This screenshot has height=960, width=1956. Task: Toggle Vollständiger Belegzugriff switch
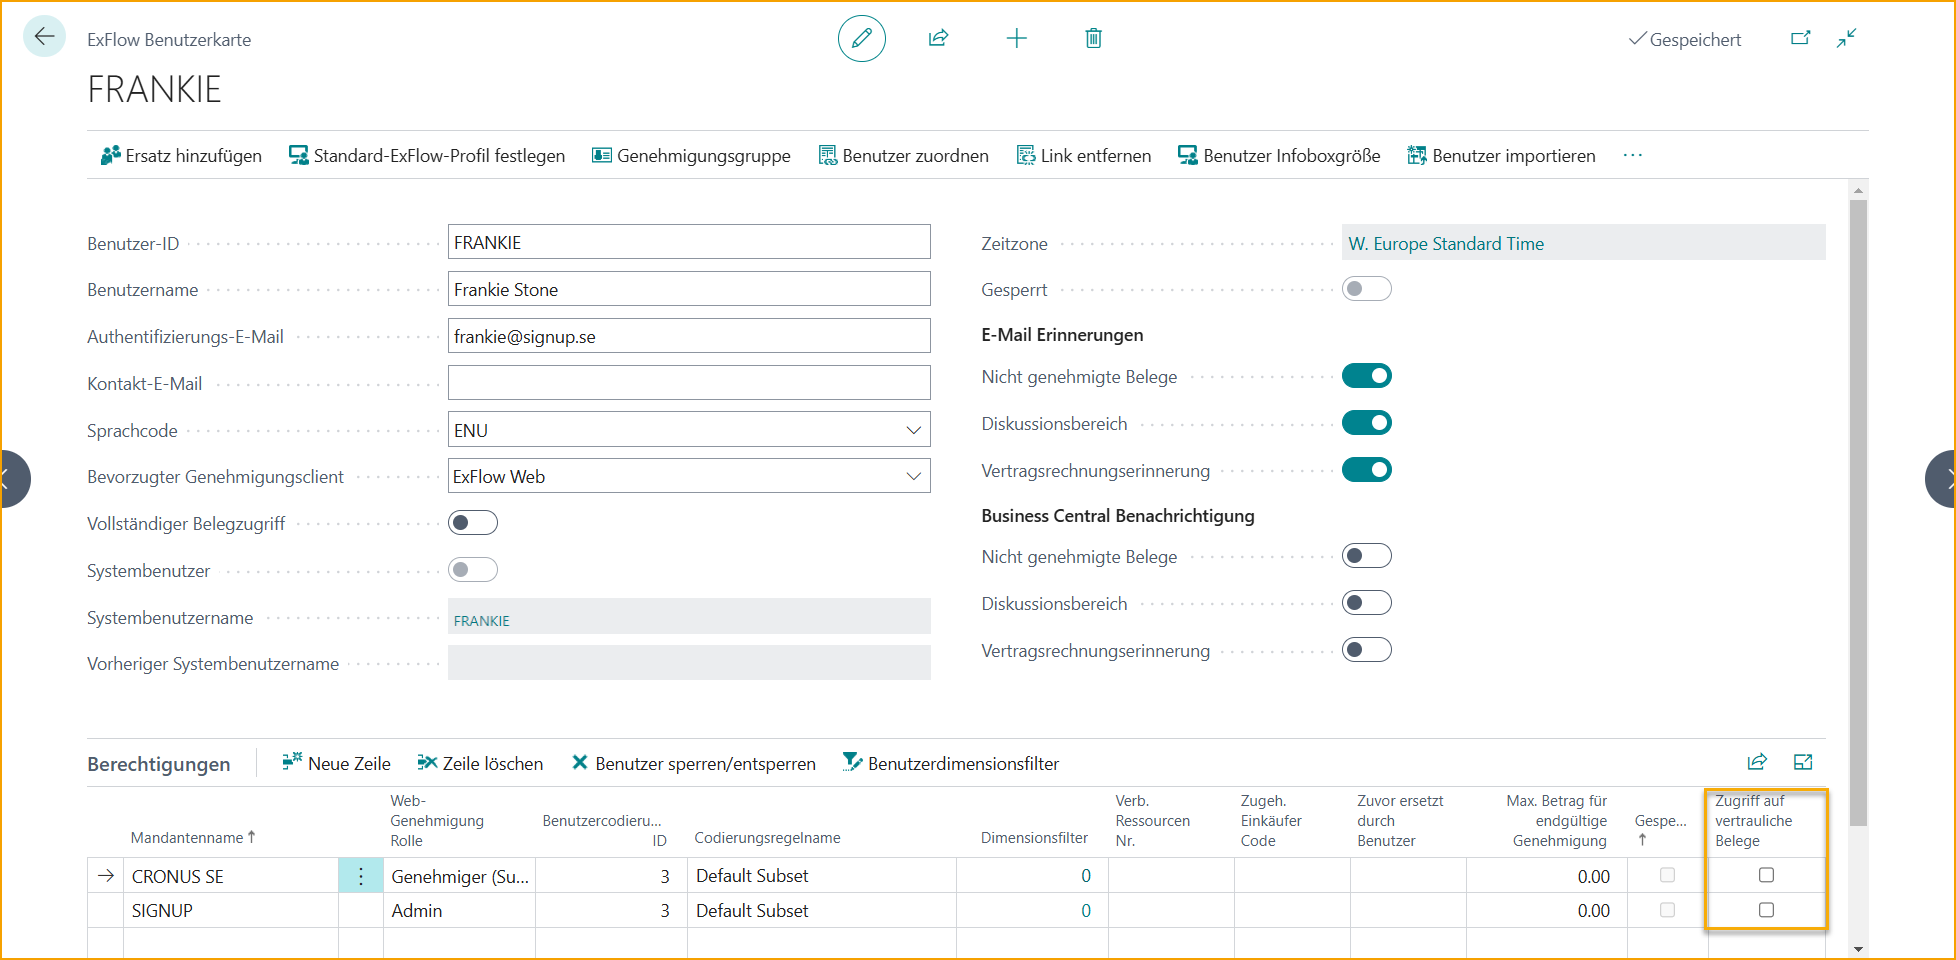click(473, 523)
